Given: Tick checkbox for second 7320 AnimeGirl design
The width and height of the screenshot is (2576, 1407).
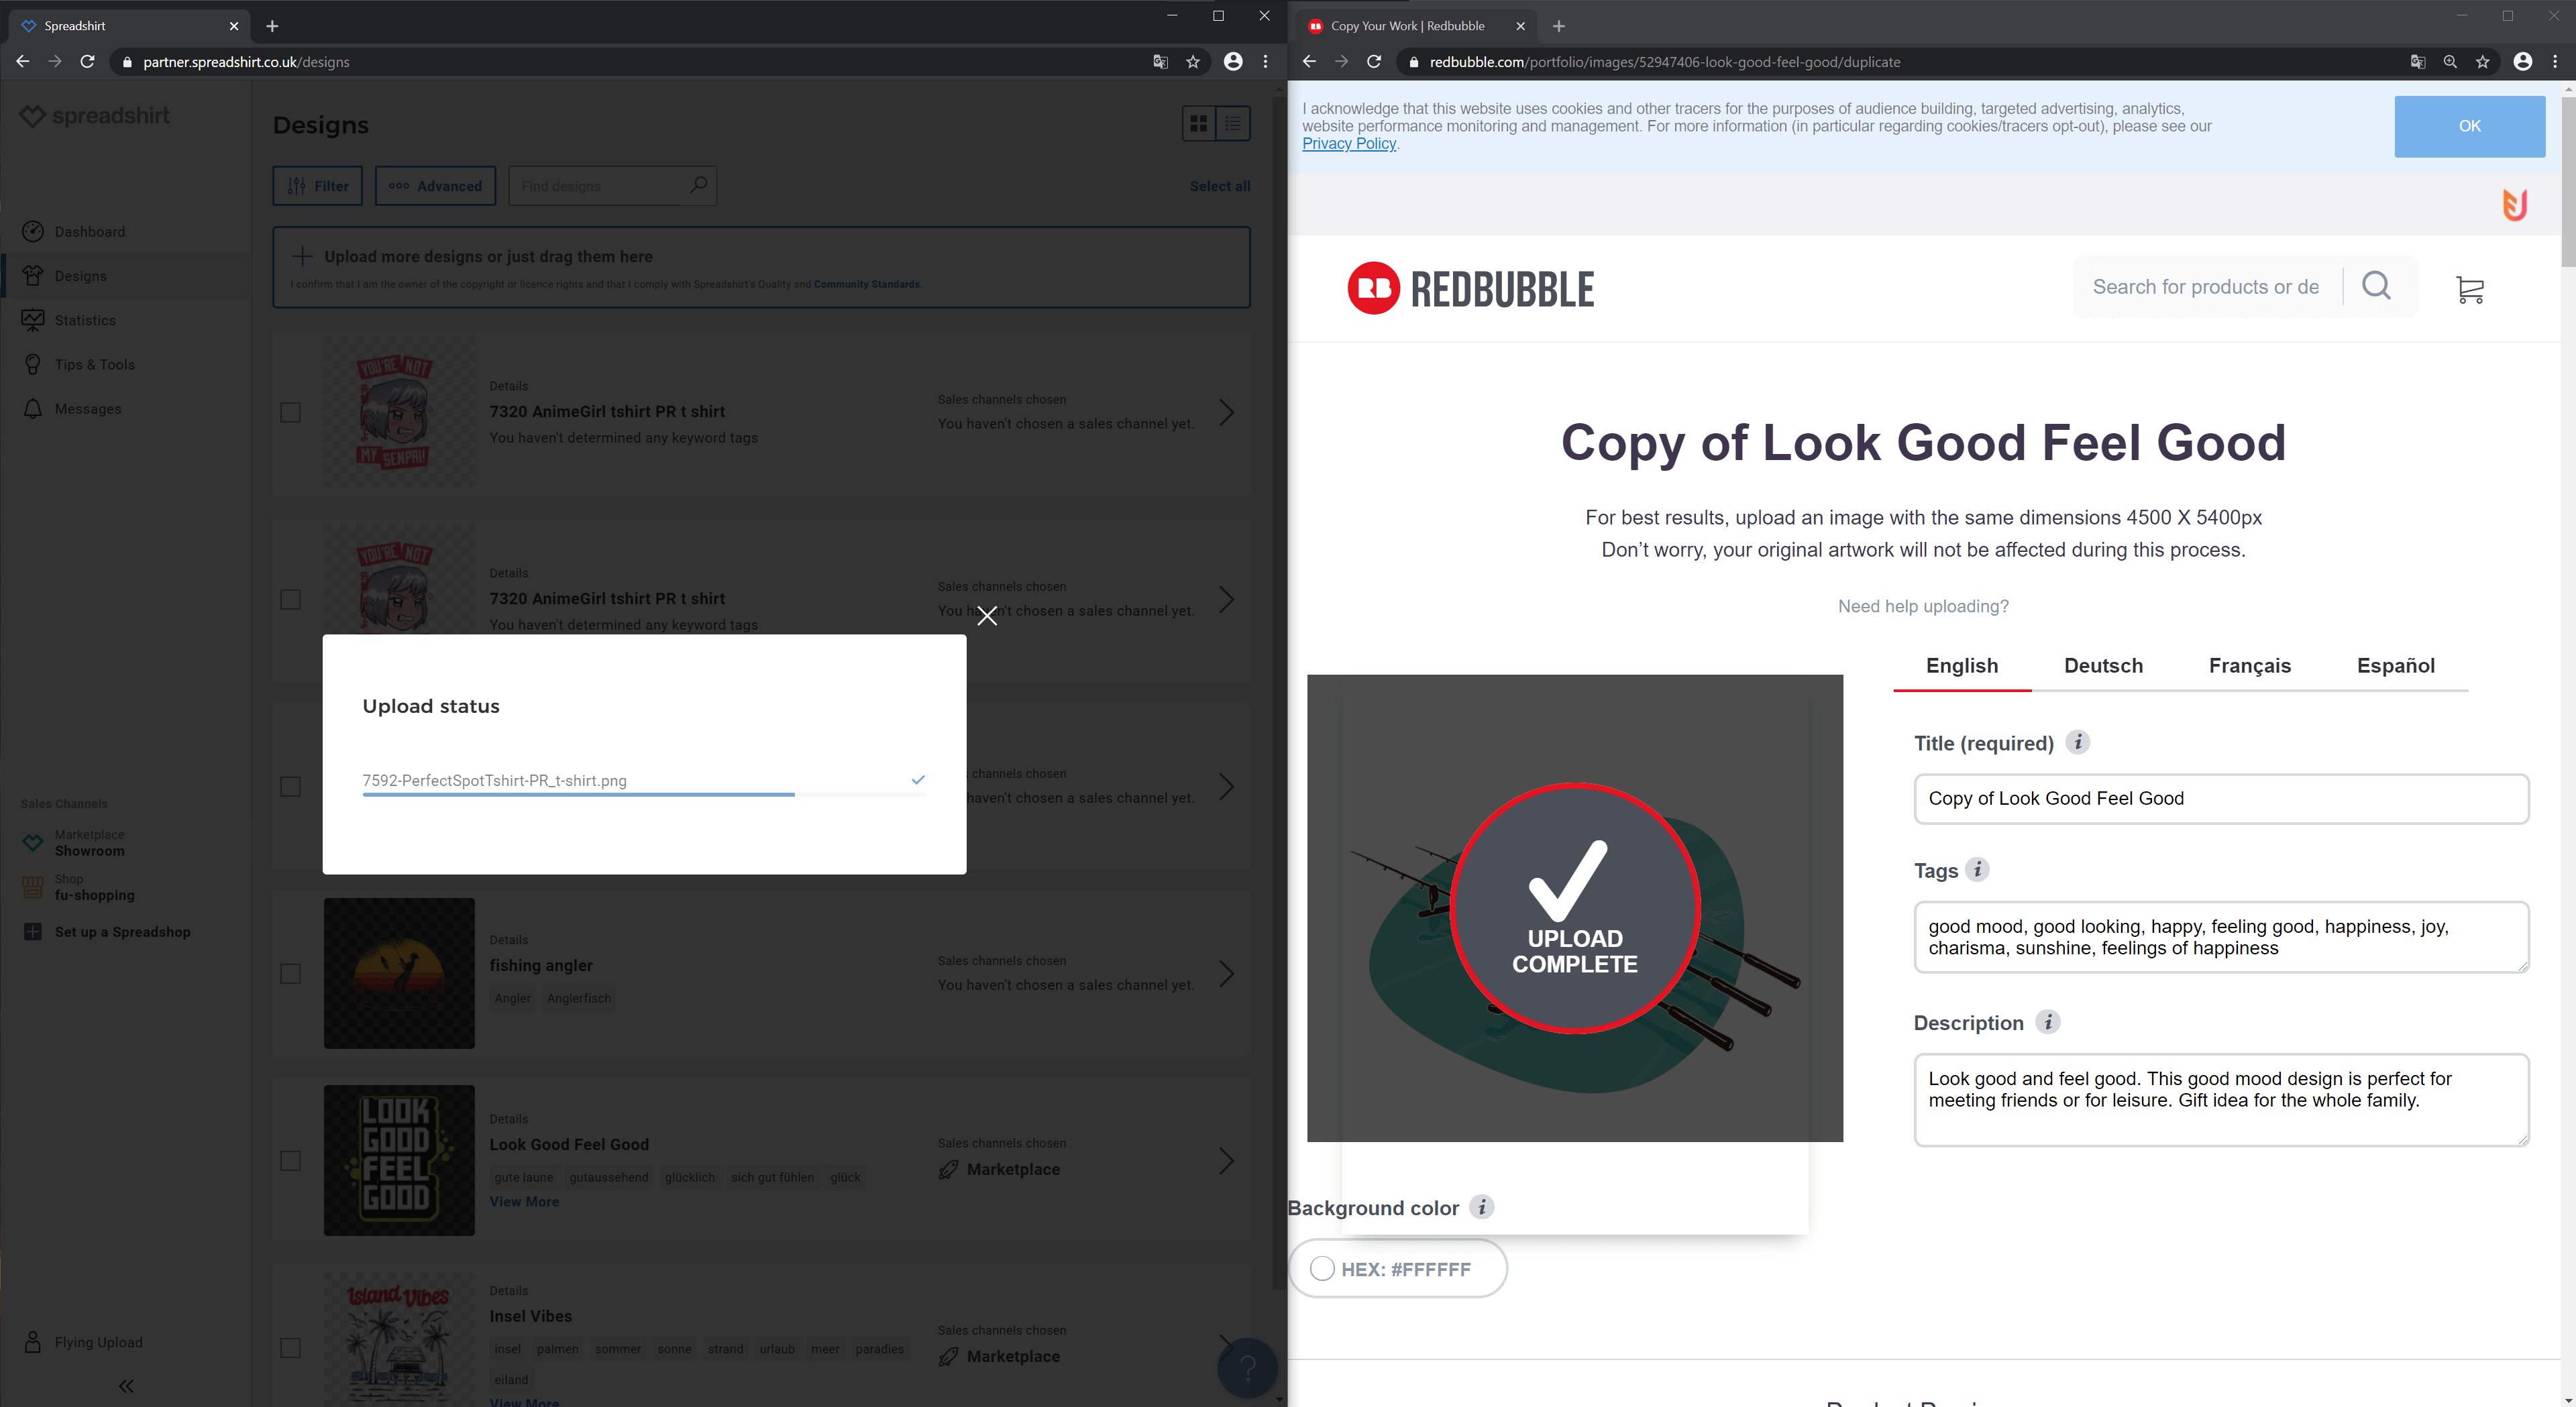Looking at the screenshot, I should 290,599.
